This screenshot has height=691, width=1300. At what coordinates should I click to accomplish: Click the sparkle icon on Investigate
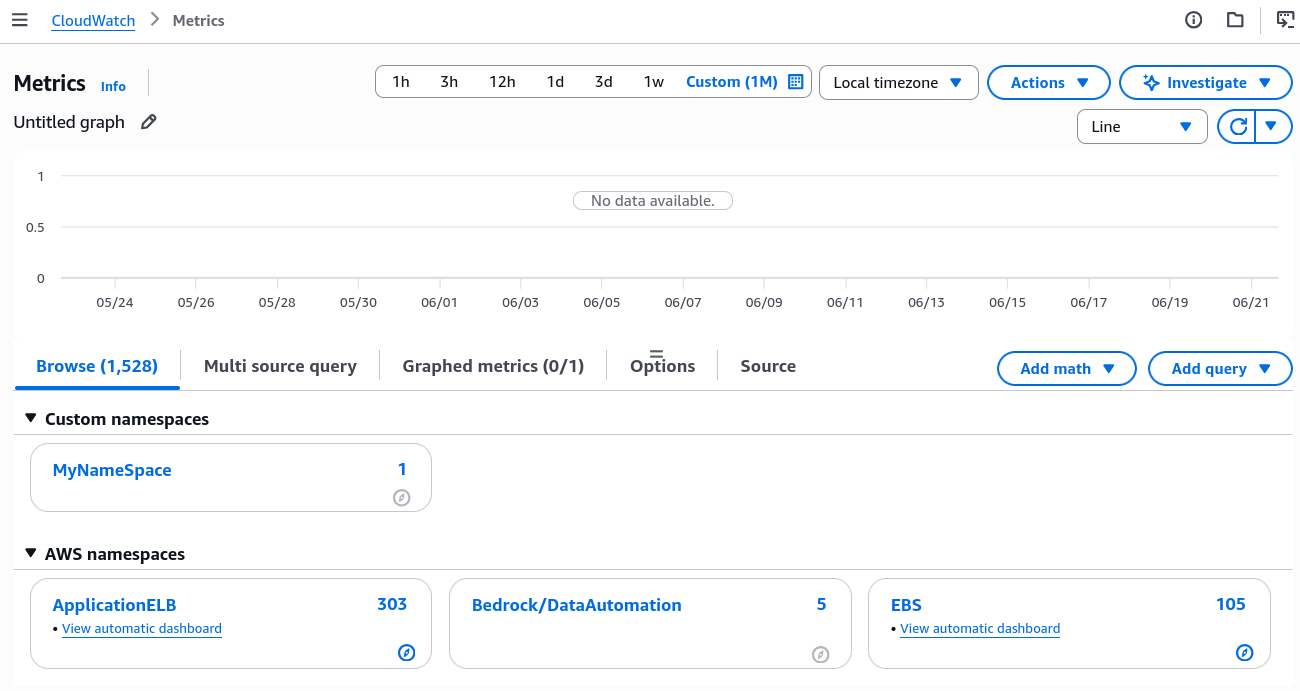[x=1151, y=83]
